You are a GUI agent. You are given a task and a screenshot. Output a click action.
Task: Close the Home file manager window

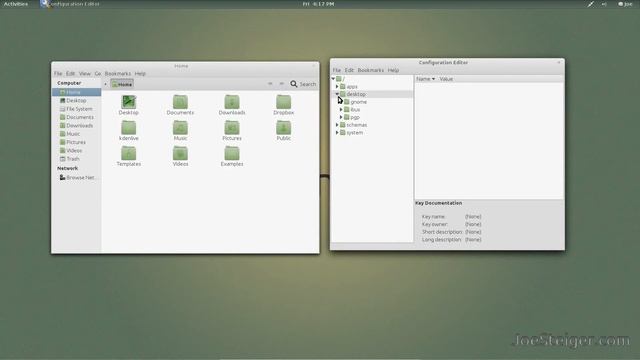tap(314, 66)
